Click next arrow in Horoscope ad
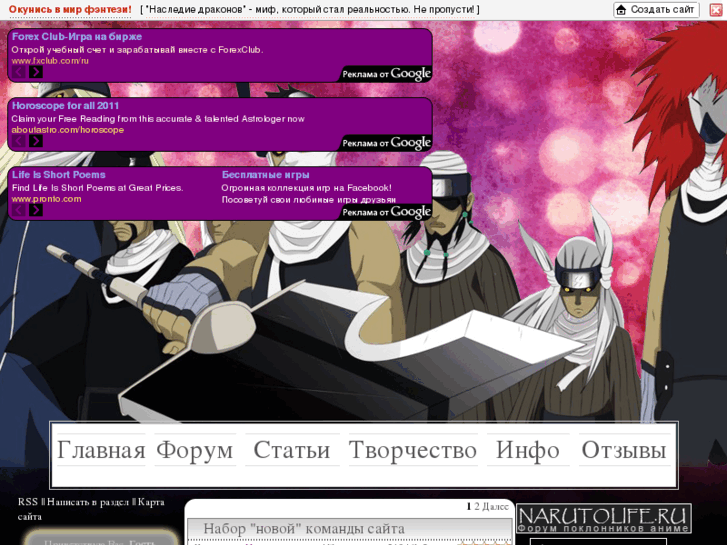The height and width of the screenshot is (545, 727). [36, 141]
